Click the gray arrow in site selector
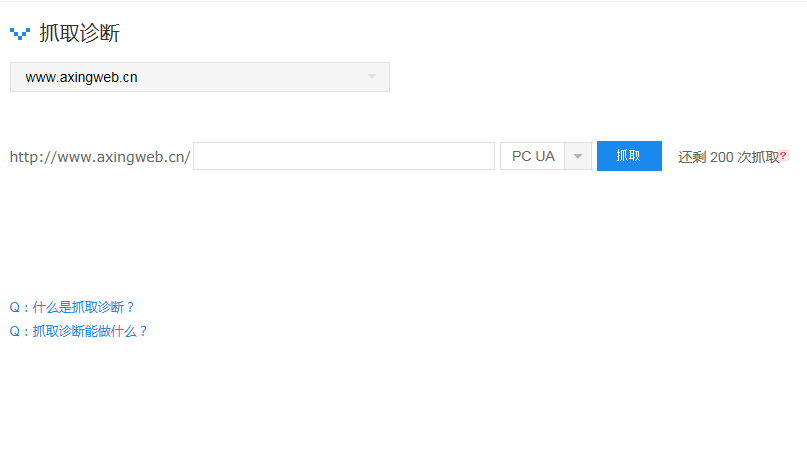This screenshot has height=455, width=807. pyautogui.click(x=372, y=77)
